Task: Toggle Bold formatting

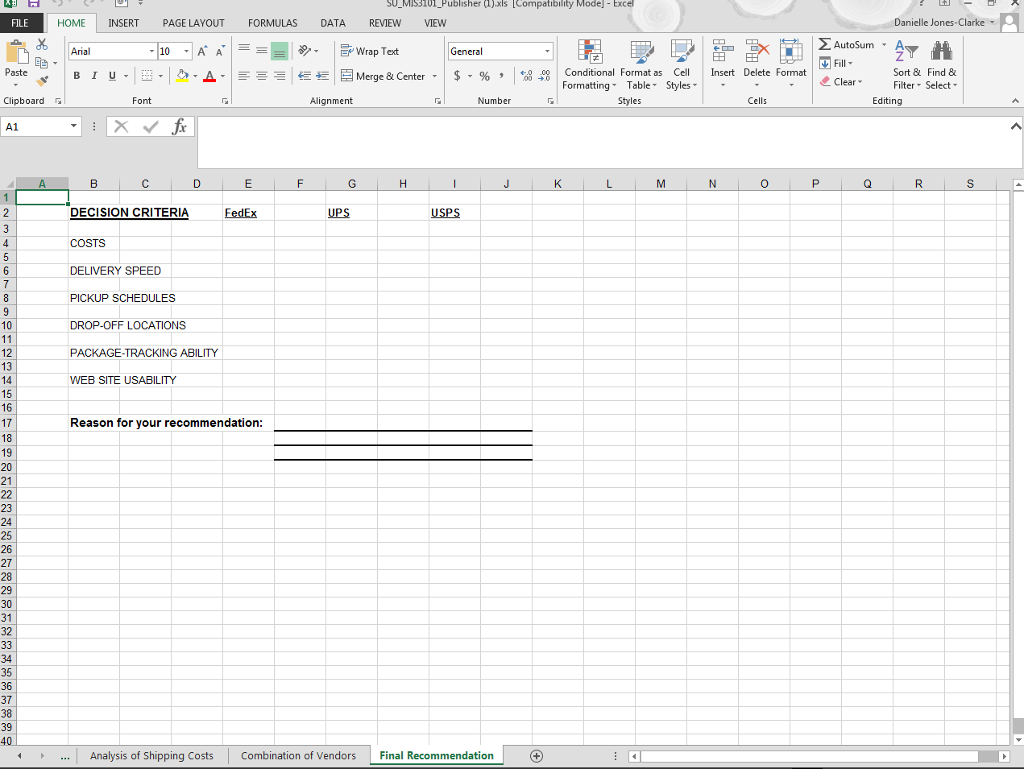Action: coord(77,77)
